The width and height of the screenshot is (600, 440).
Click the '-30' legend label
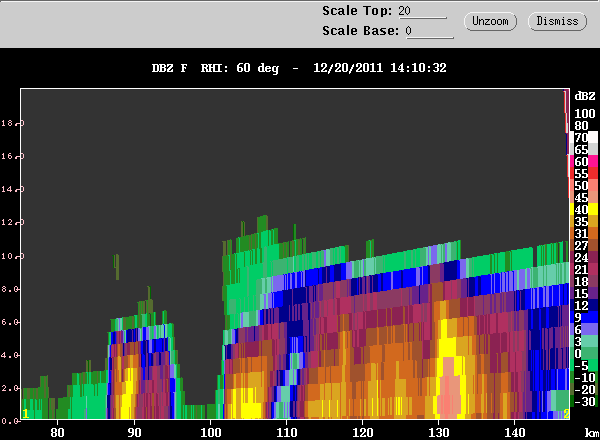tap(585, 401)
